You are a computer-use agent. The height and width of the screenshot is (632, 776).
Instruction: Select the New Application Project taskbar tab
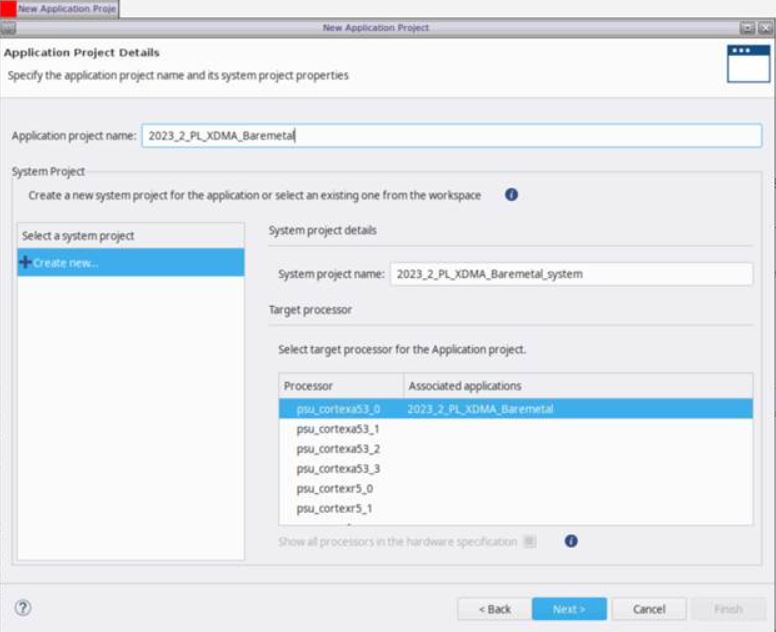point(66,8)
